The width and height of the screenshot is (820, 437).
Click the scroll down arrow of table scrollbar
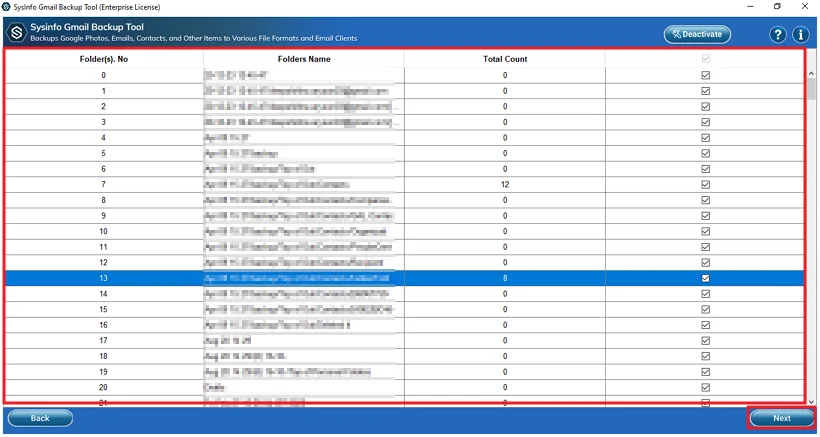(x=811, y=401)
